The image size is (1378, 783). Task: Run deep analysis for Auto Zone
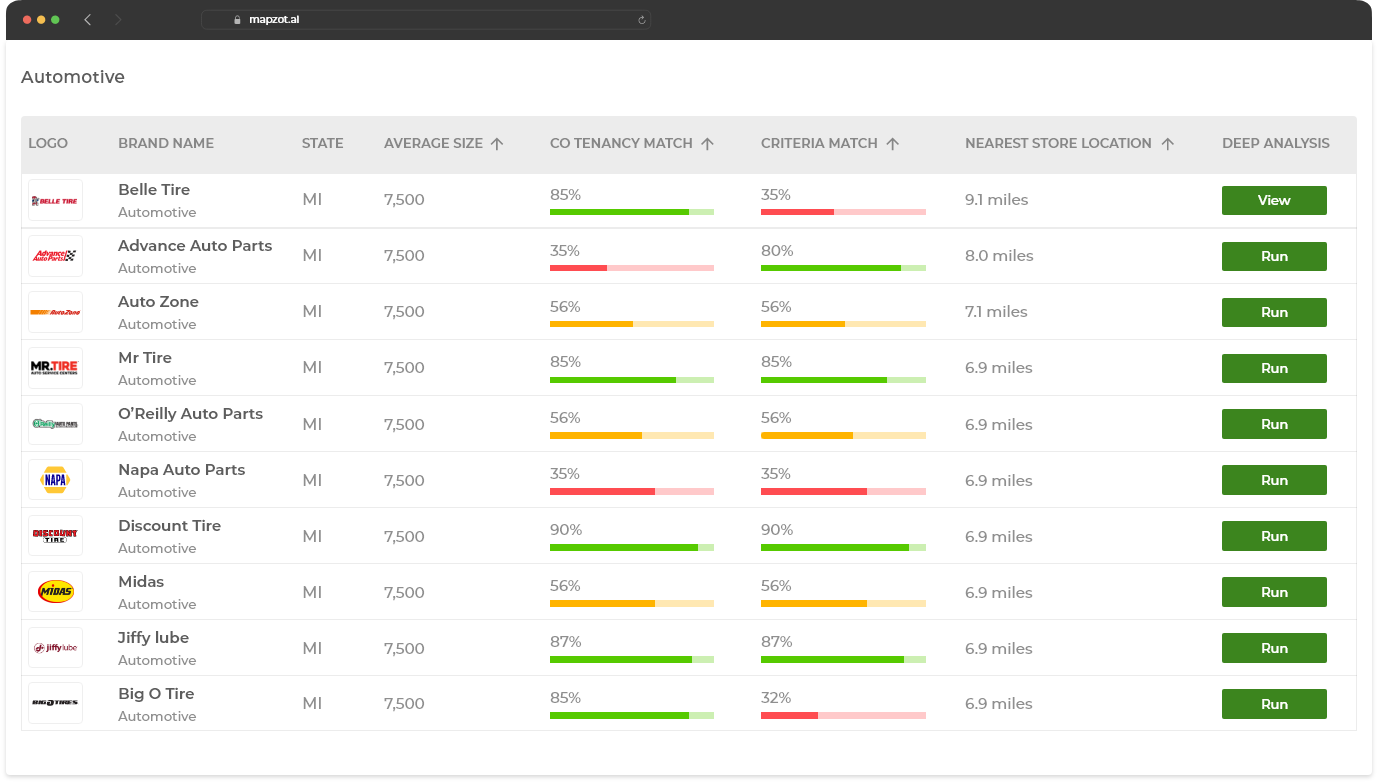1274,312
